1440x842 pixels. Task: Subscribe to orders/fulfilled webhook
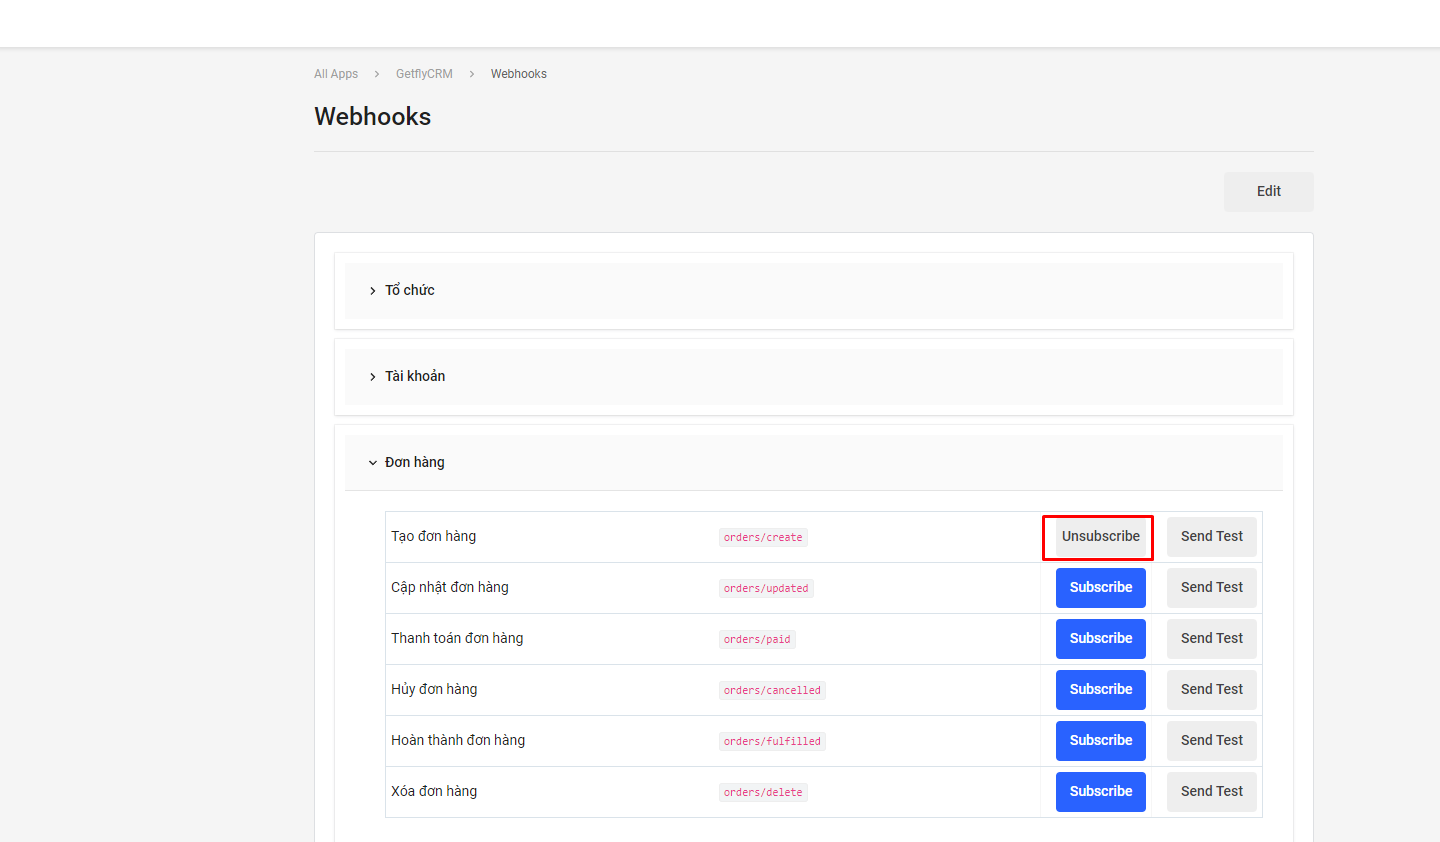pyautogui.click(x=1100, y=741)
